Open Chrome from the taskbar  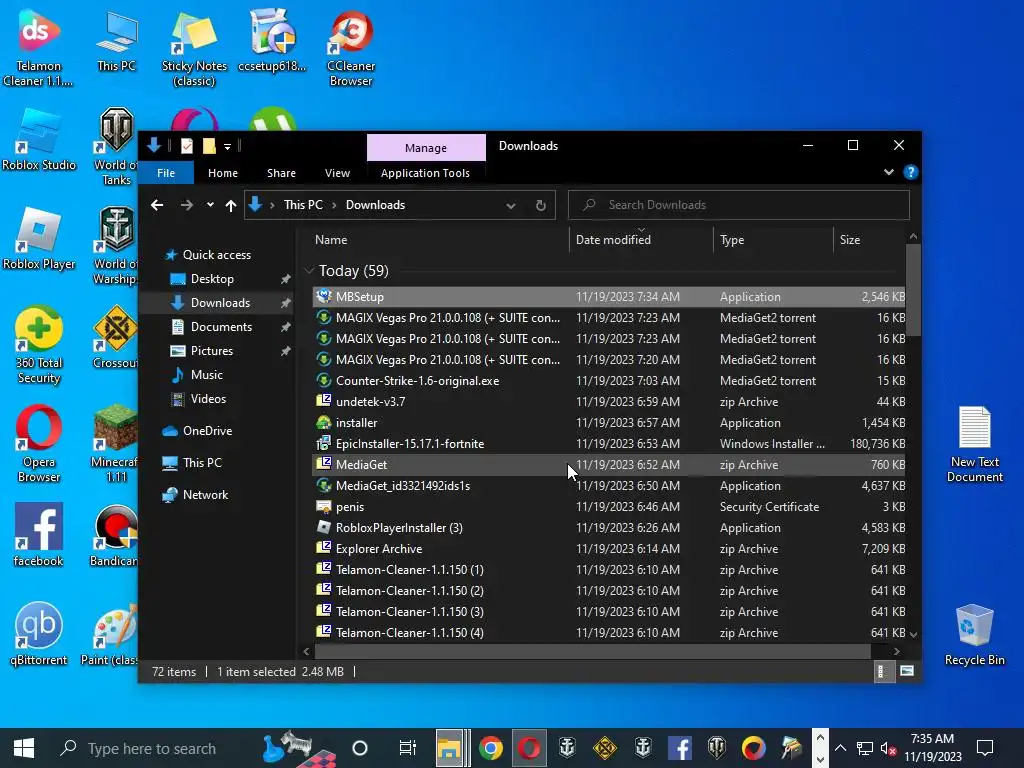[x=490, y=748]
